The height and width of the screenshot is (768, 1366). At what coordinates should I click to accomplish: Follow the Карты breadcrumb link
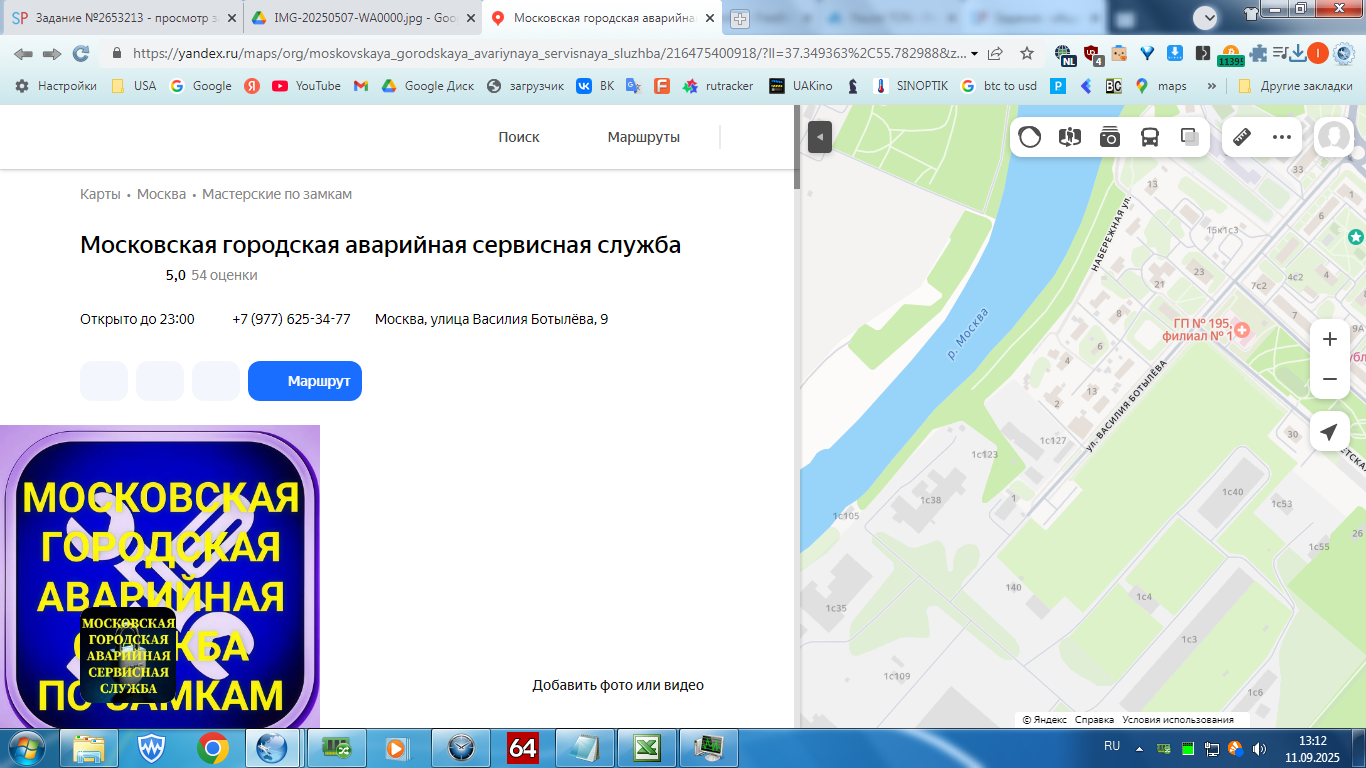coord(100,194)
